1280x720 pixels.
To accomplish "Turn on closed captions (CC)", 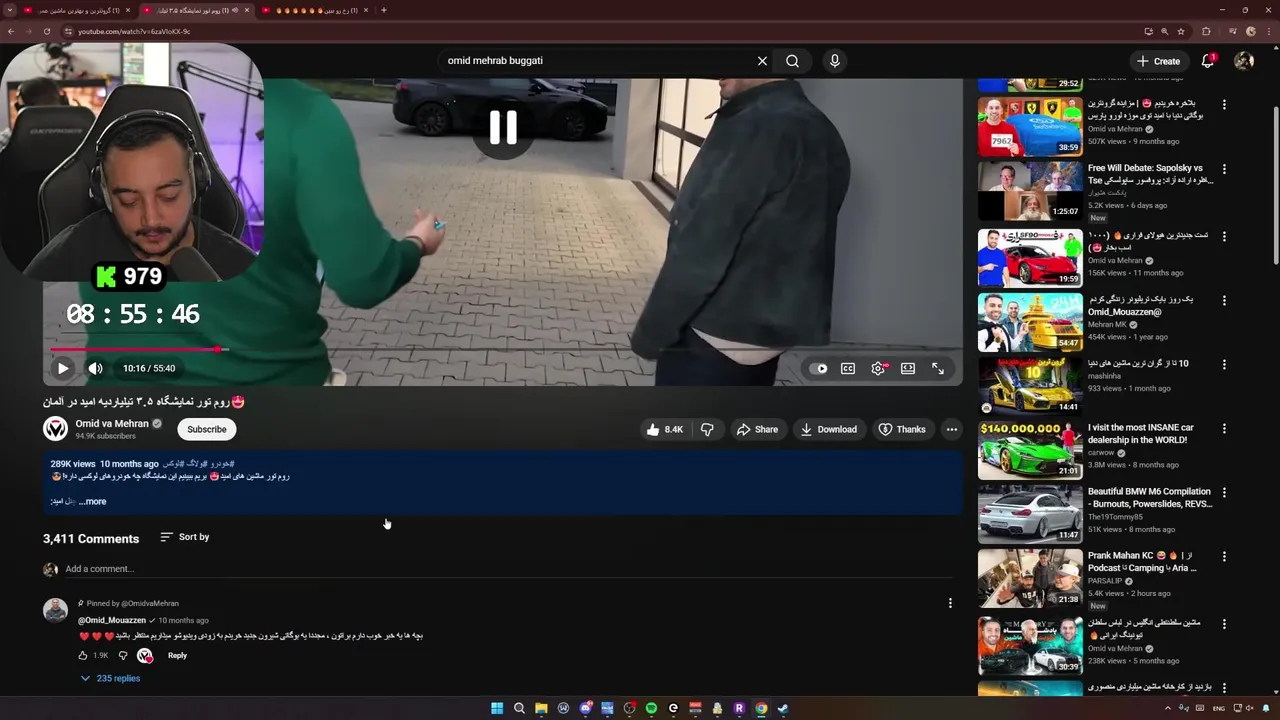I will point(848,368).
